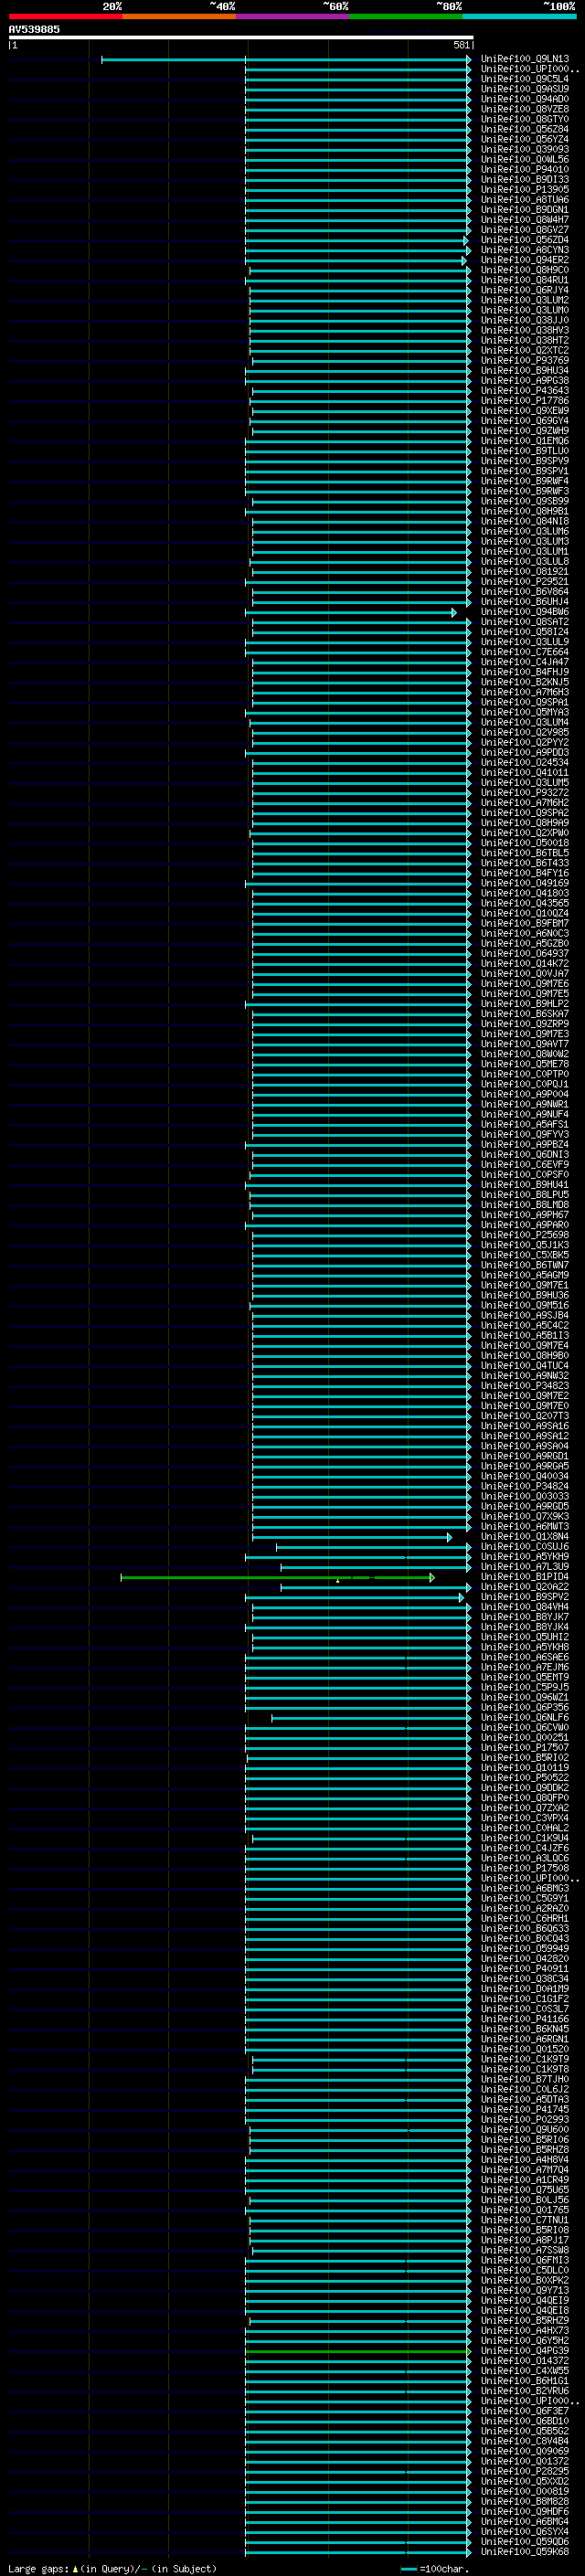Select hit label UniRef100_A6BMG4
This screenshot has width=585, height=2576.
click(x=524, y=2522)
